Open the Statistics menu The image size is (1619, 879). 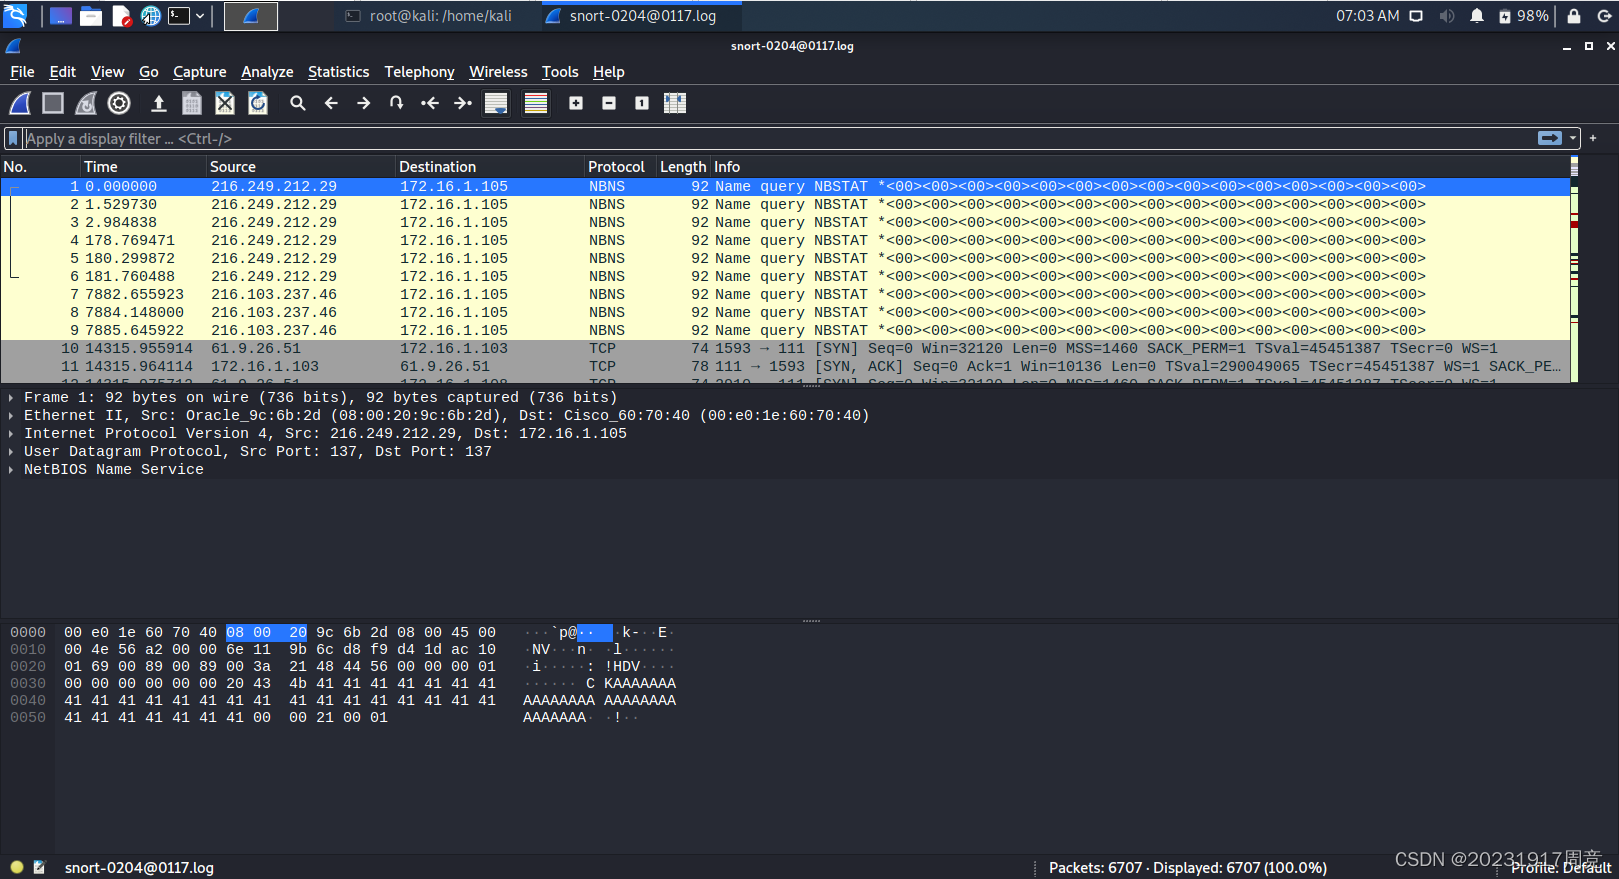[x=339, y=72]
